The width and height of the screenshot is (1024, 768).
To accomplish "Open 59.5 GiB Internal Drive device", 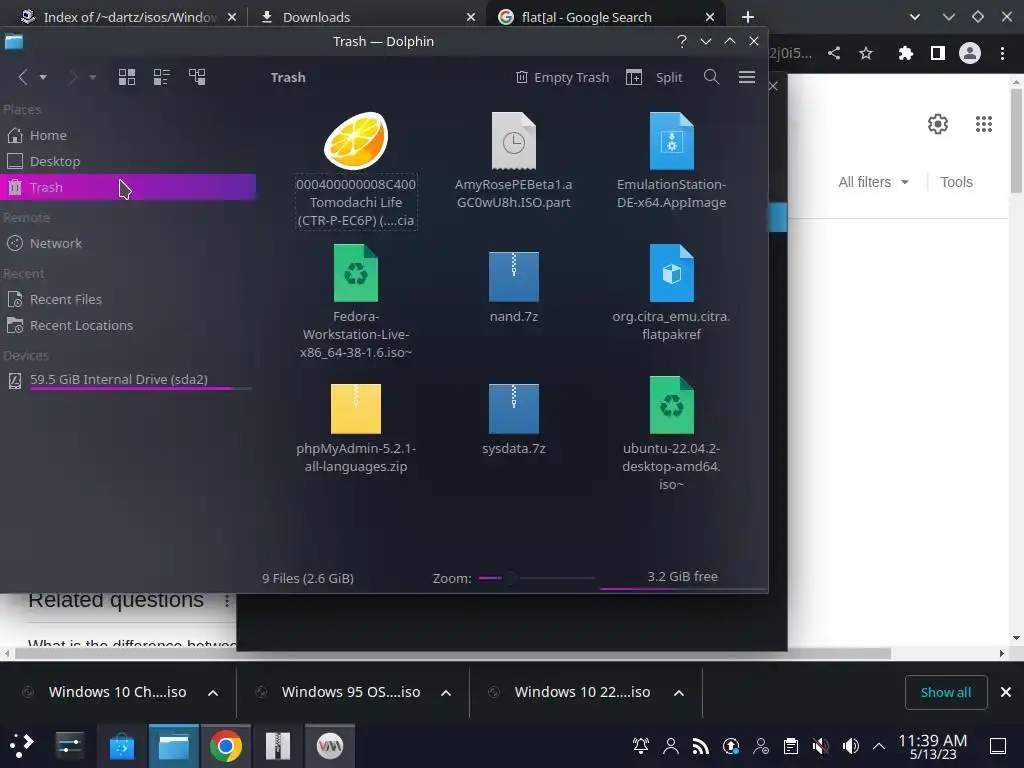I will (128, 379).
